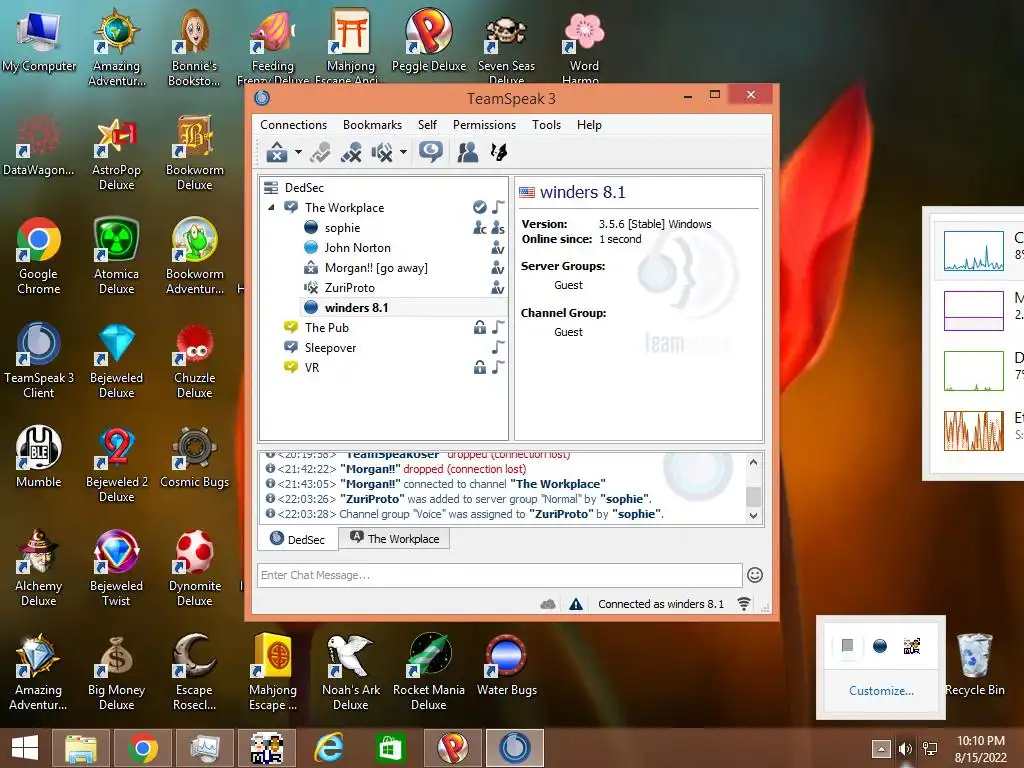
Task: Open the Connections menu
Action: pyautogui.click(x=293, y=125)
